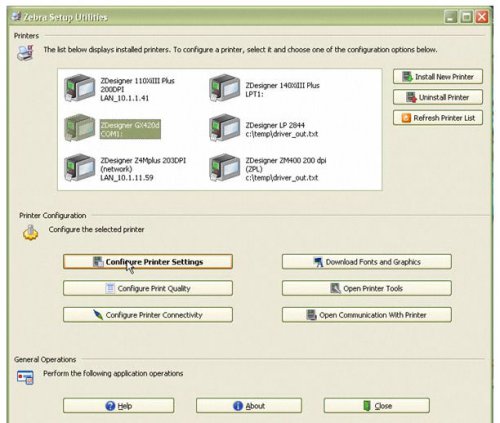500x423 pixels.
Task: Click the Printers section printer icon
Action: coord(25,53)
